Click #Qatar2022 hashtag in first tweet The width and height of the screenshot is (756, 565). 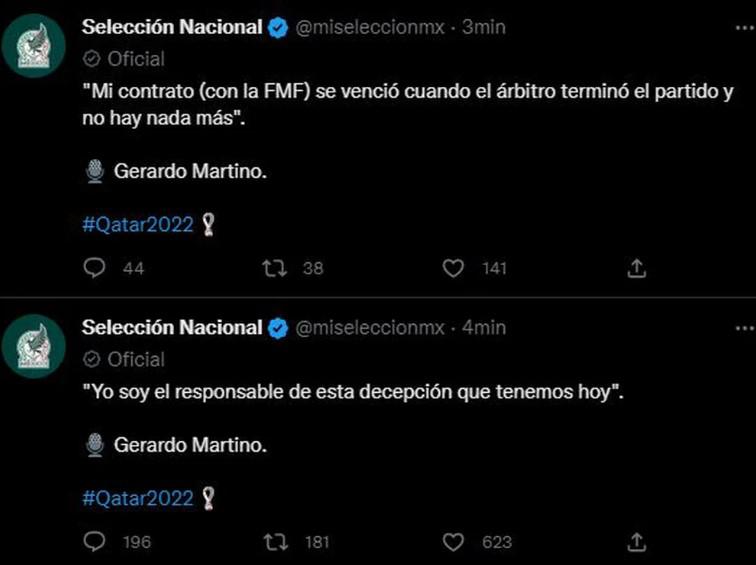[x=137, y=224]
